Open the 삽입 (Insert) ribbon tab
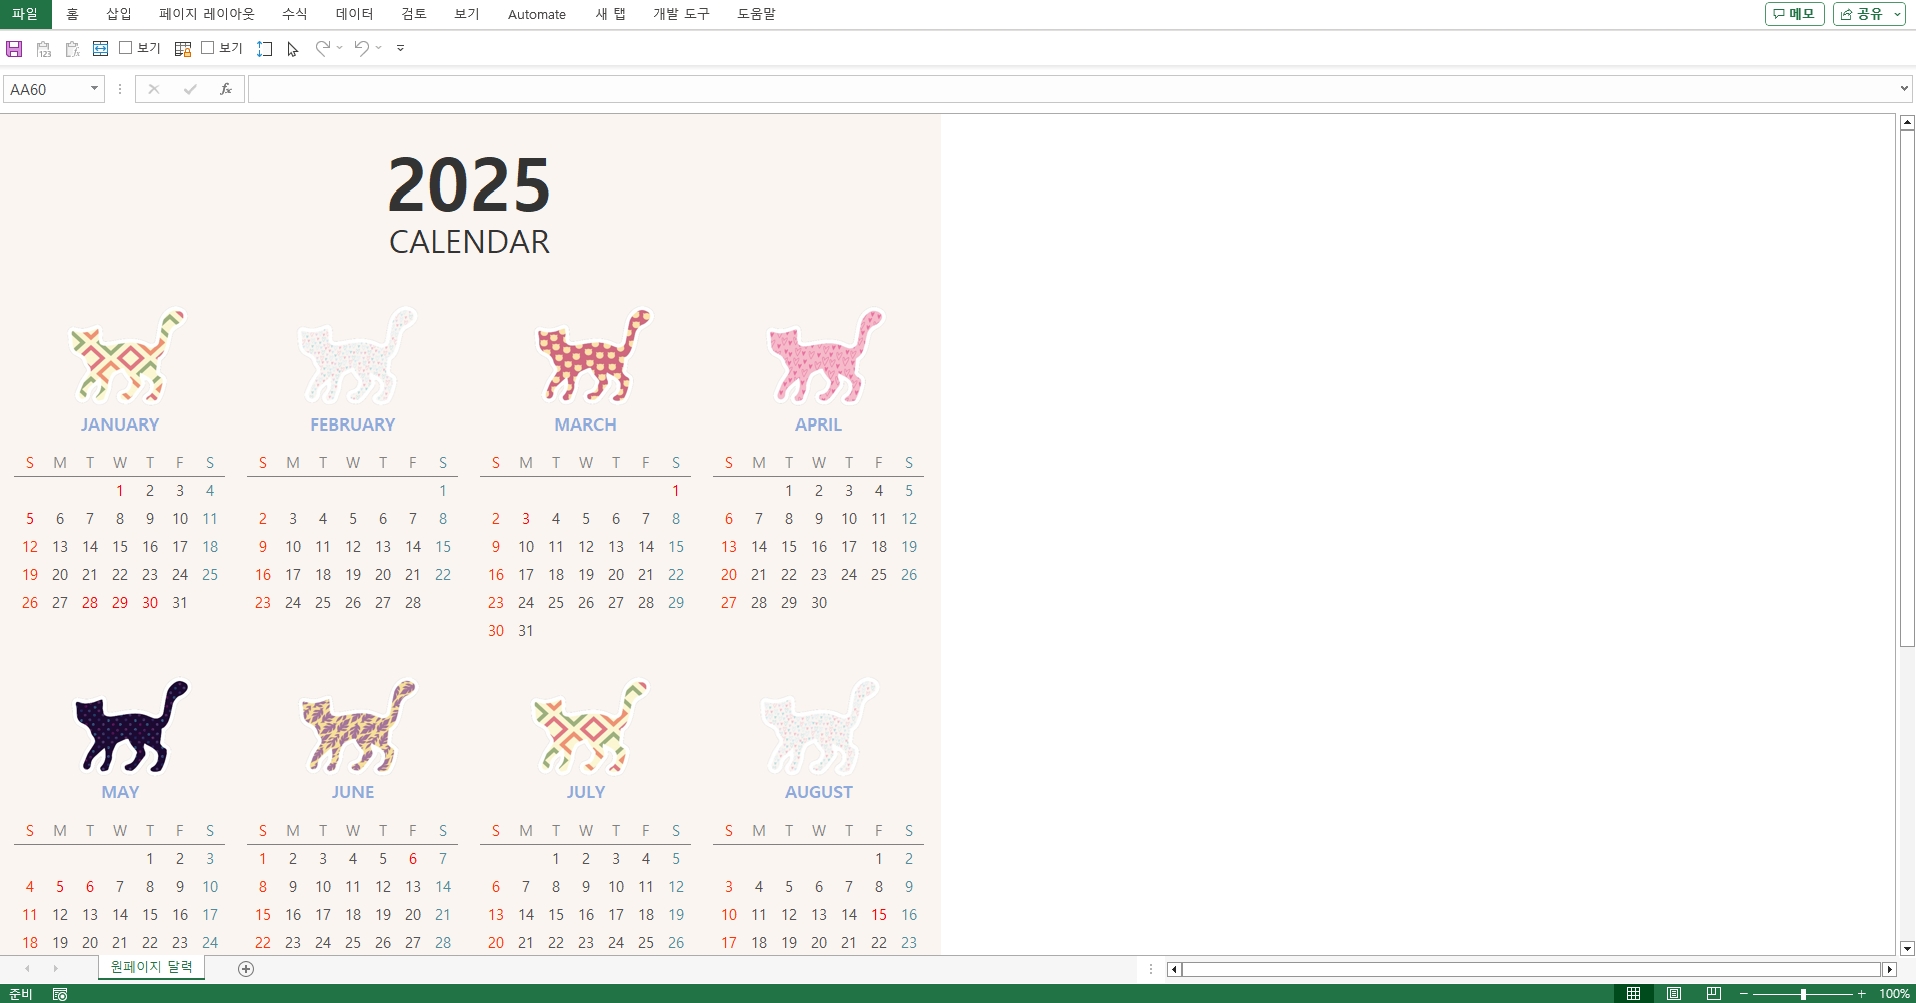Image resolution: width=1916 pixels, height=1003 pixels. 119,14
